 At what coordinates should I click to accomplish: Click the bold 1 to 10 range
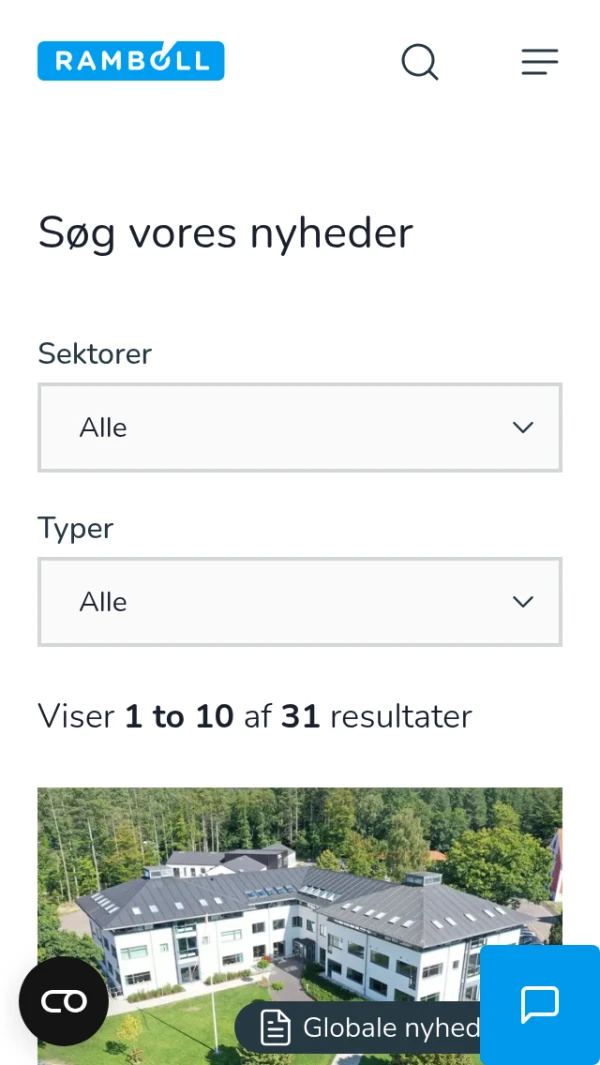click(179, 716)
